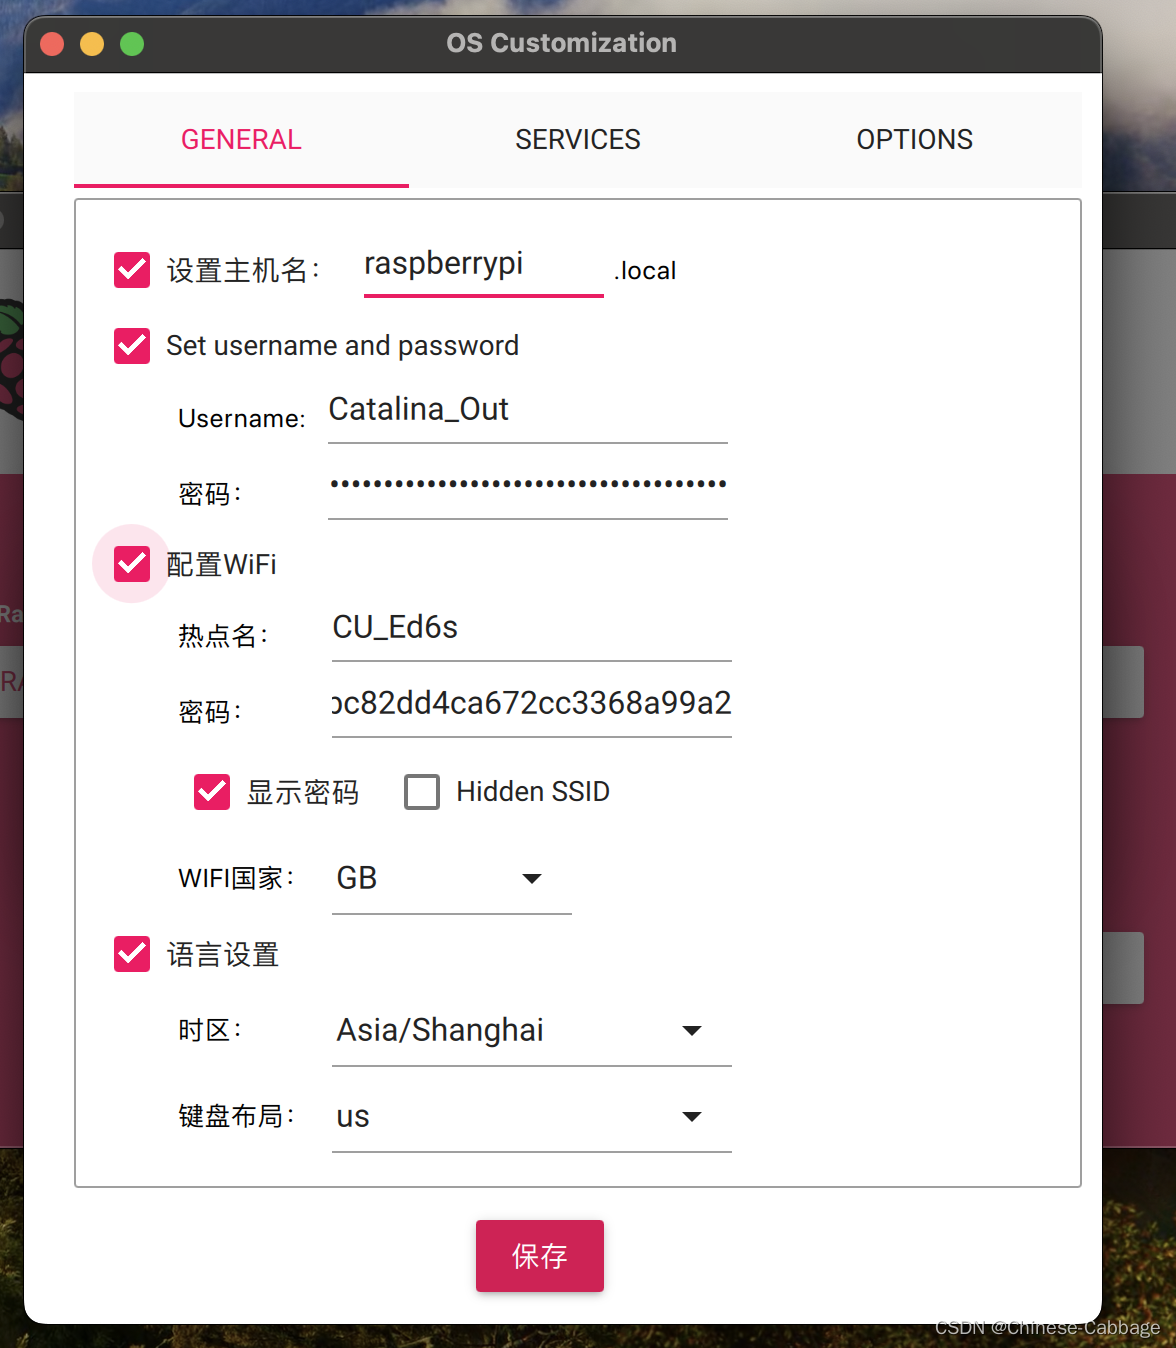Uncheck the 显示密码 checkbox
The width and height of the screenshot is (1176, 1348).
click(x=212, y=792)
